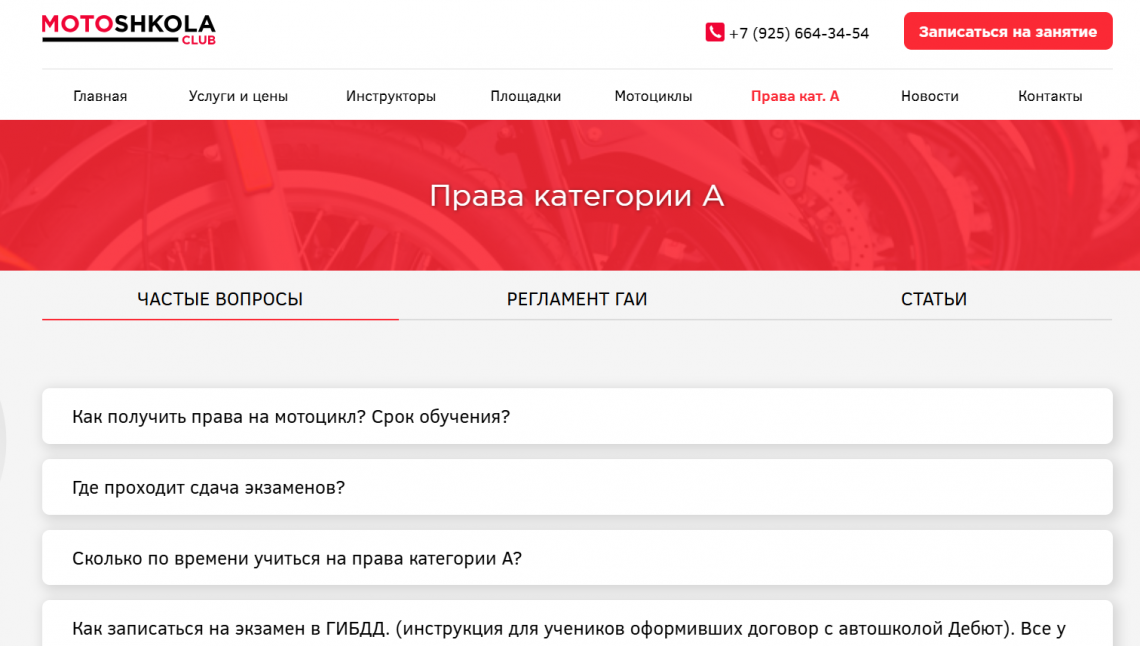Navigate to 'Инструкторы' in the menu

pos(391,96)
